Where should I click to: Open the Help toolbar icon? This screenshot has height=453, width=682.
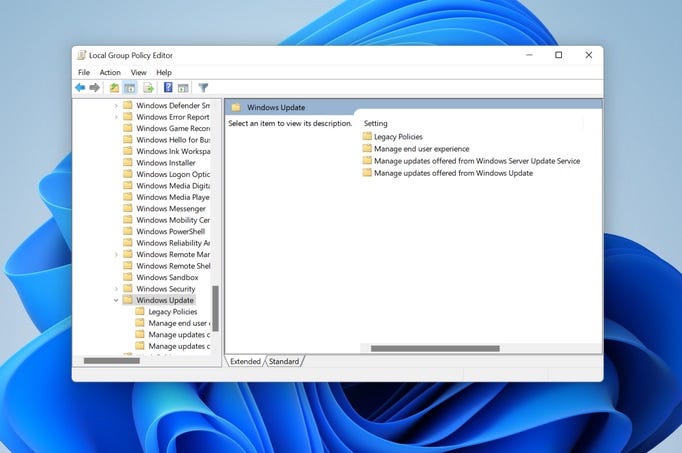click(168, 87)
